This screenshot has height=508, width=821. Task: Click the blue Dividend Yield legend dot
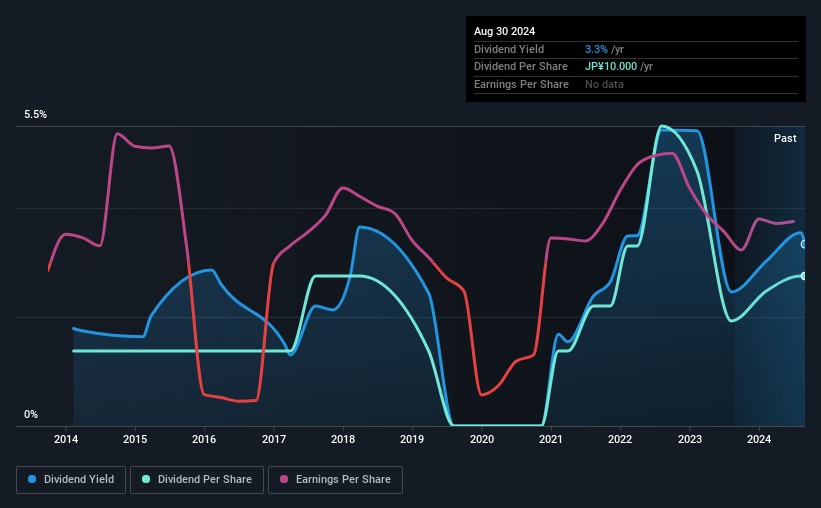point(32,479)
